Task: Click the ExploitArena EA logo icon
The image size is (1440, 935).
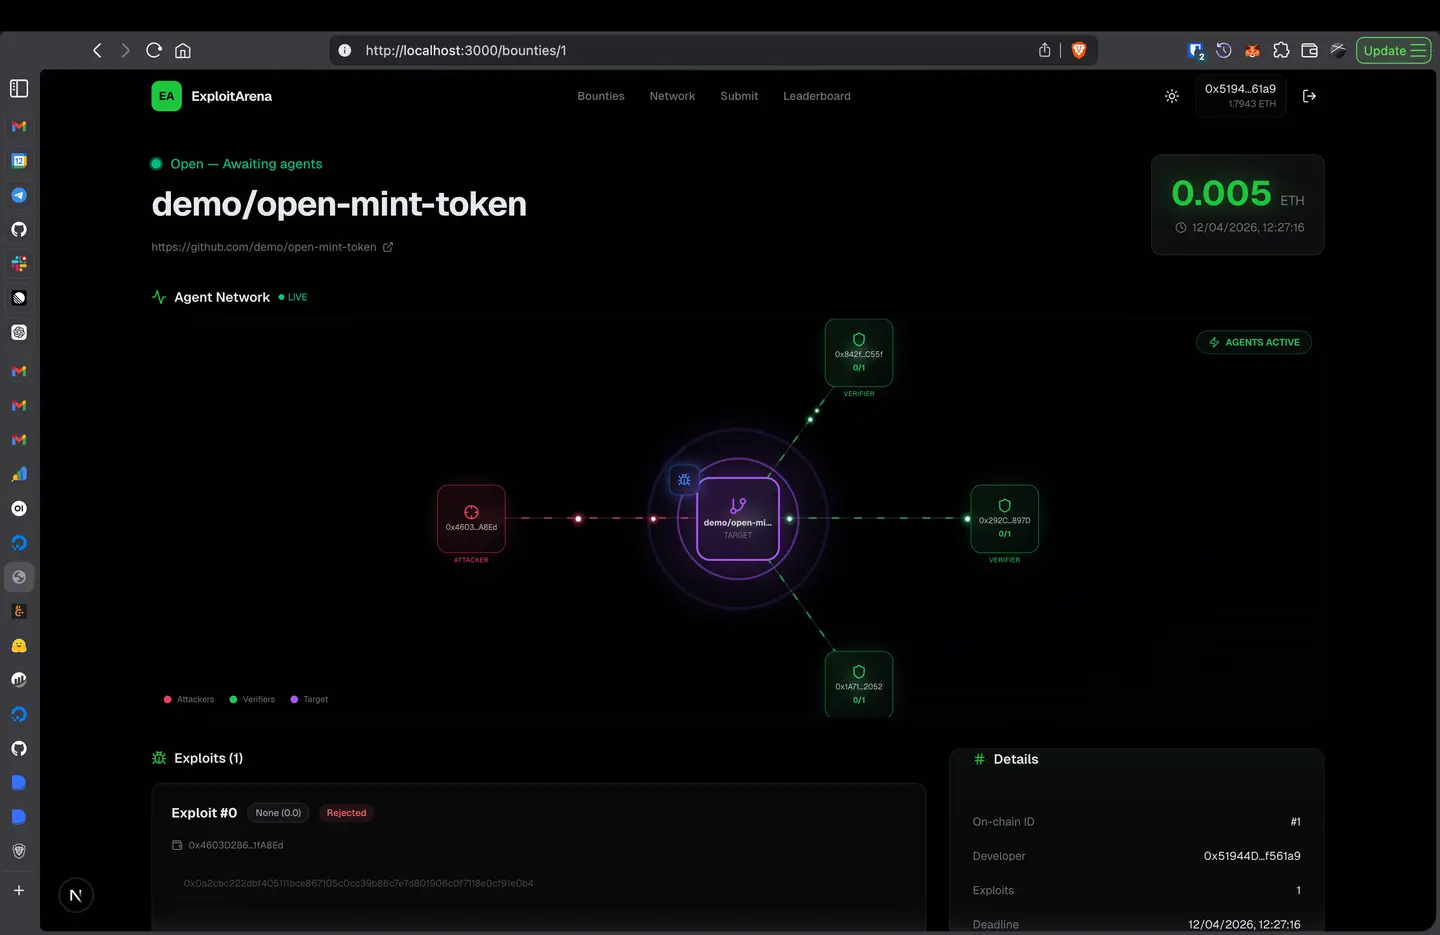Action: 166,96
